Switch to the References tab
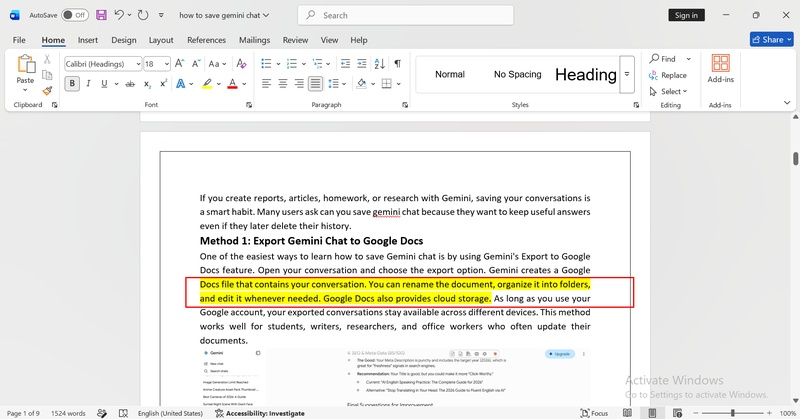This screenshot has height=419, width=800. pyautogui.click(x=206, y=40)
